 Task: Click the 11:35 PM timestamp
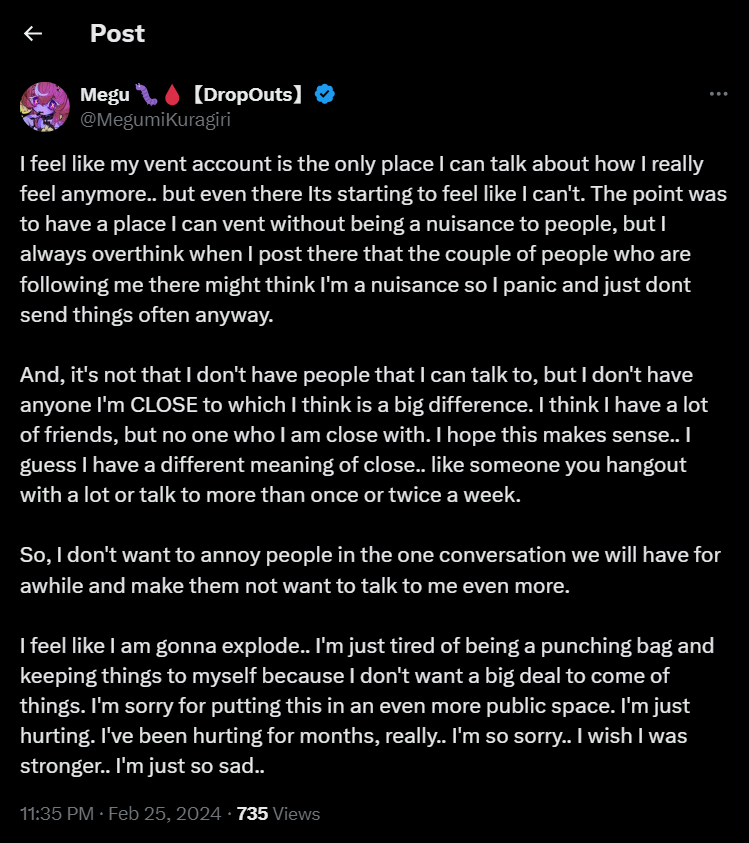click(x=57, y=813)
